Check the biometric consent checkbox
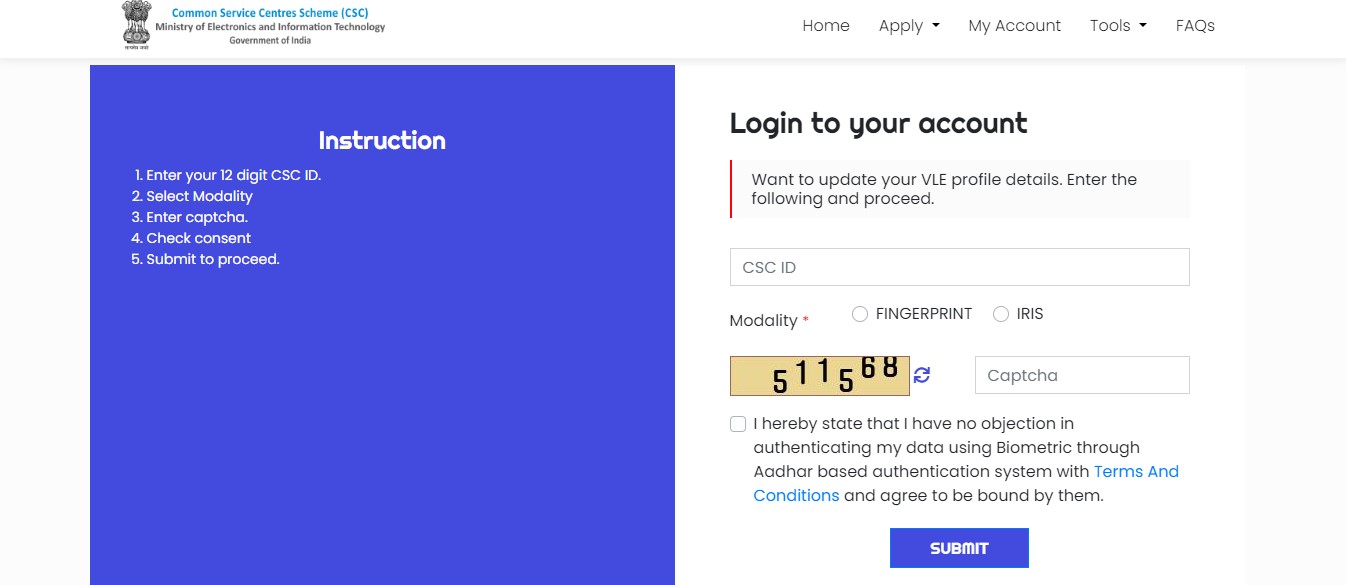Viewport: 1346px width, 585px height. [x=738, y=424]
